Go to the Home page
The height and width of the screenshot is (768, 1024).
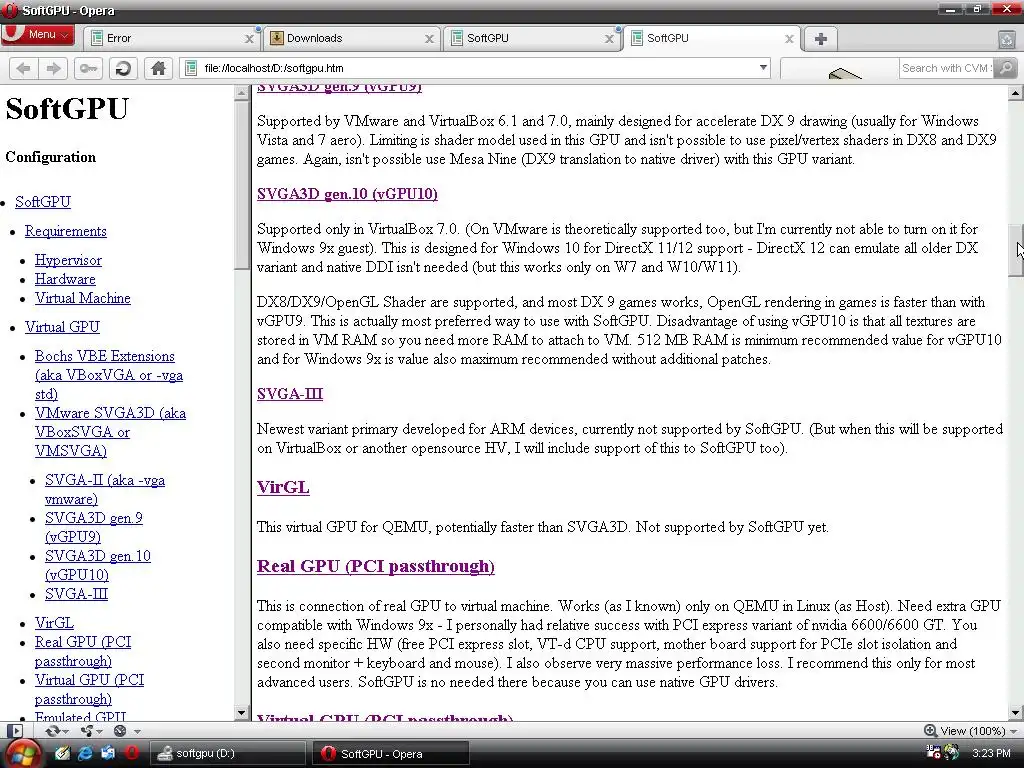point(158,68)
